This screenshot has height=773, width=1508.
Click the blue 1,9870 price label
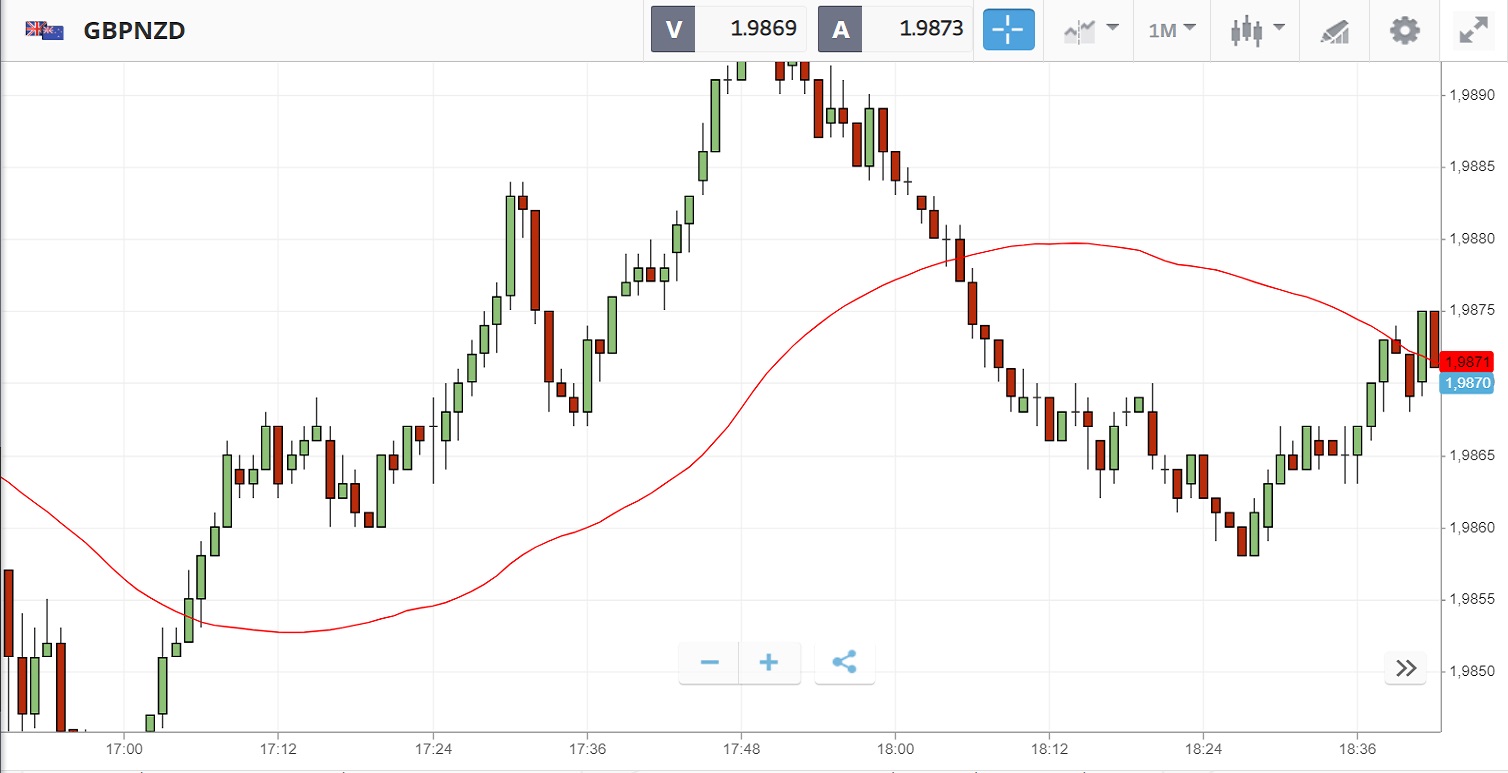point(1468,382)
